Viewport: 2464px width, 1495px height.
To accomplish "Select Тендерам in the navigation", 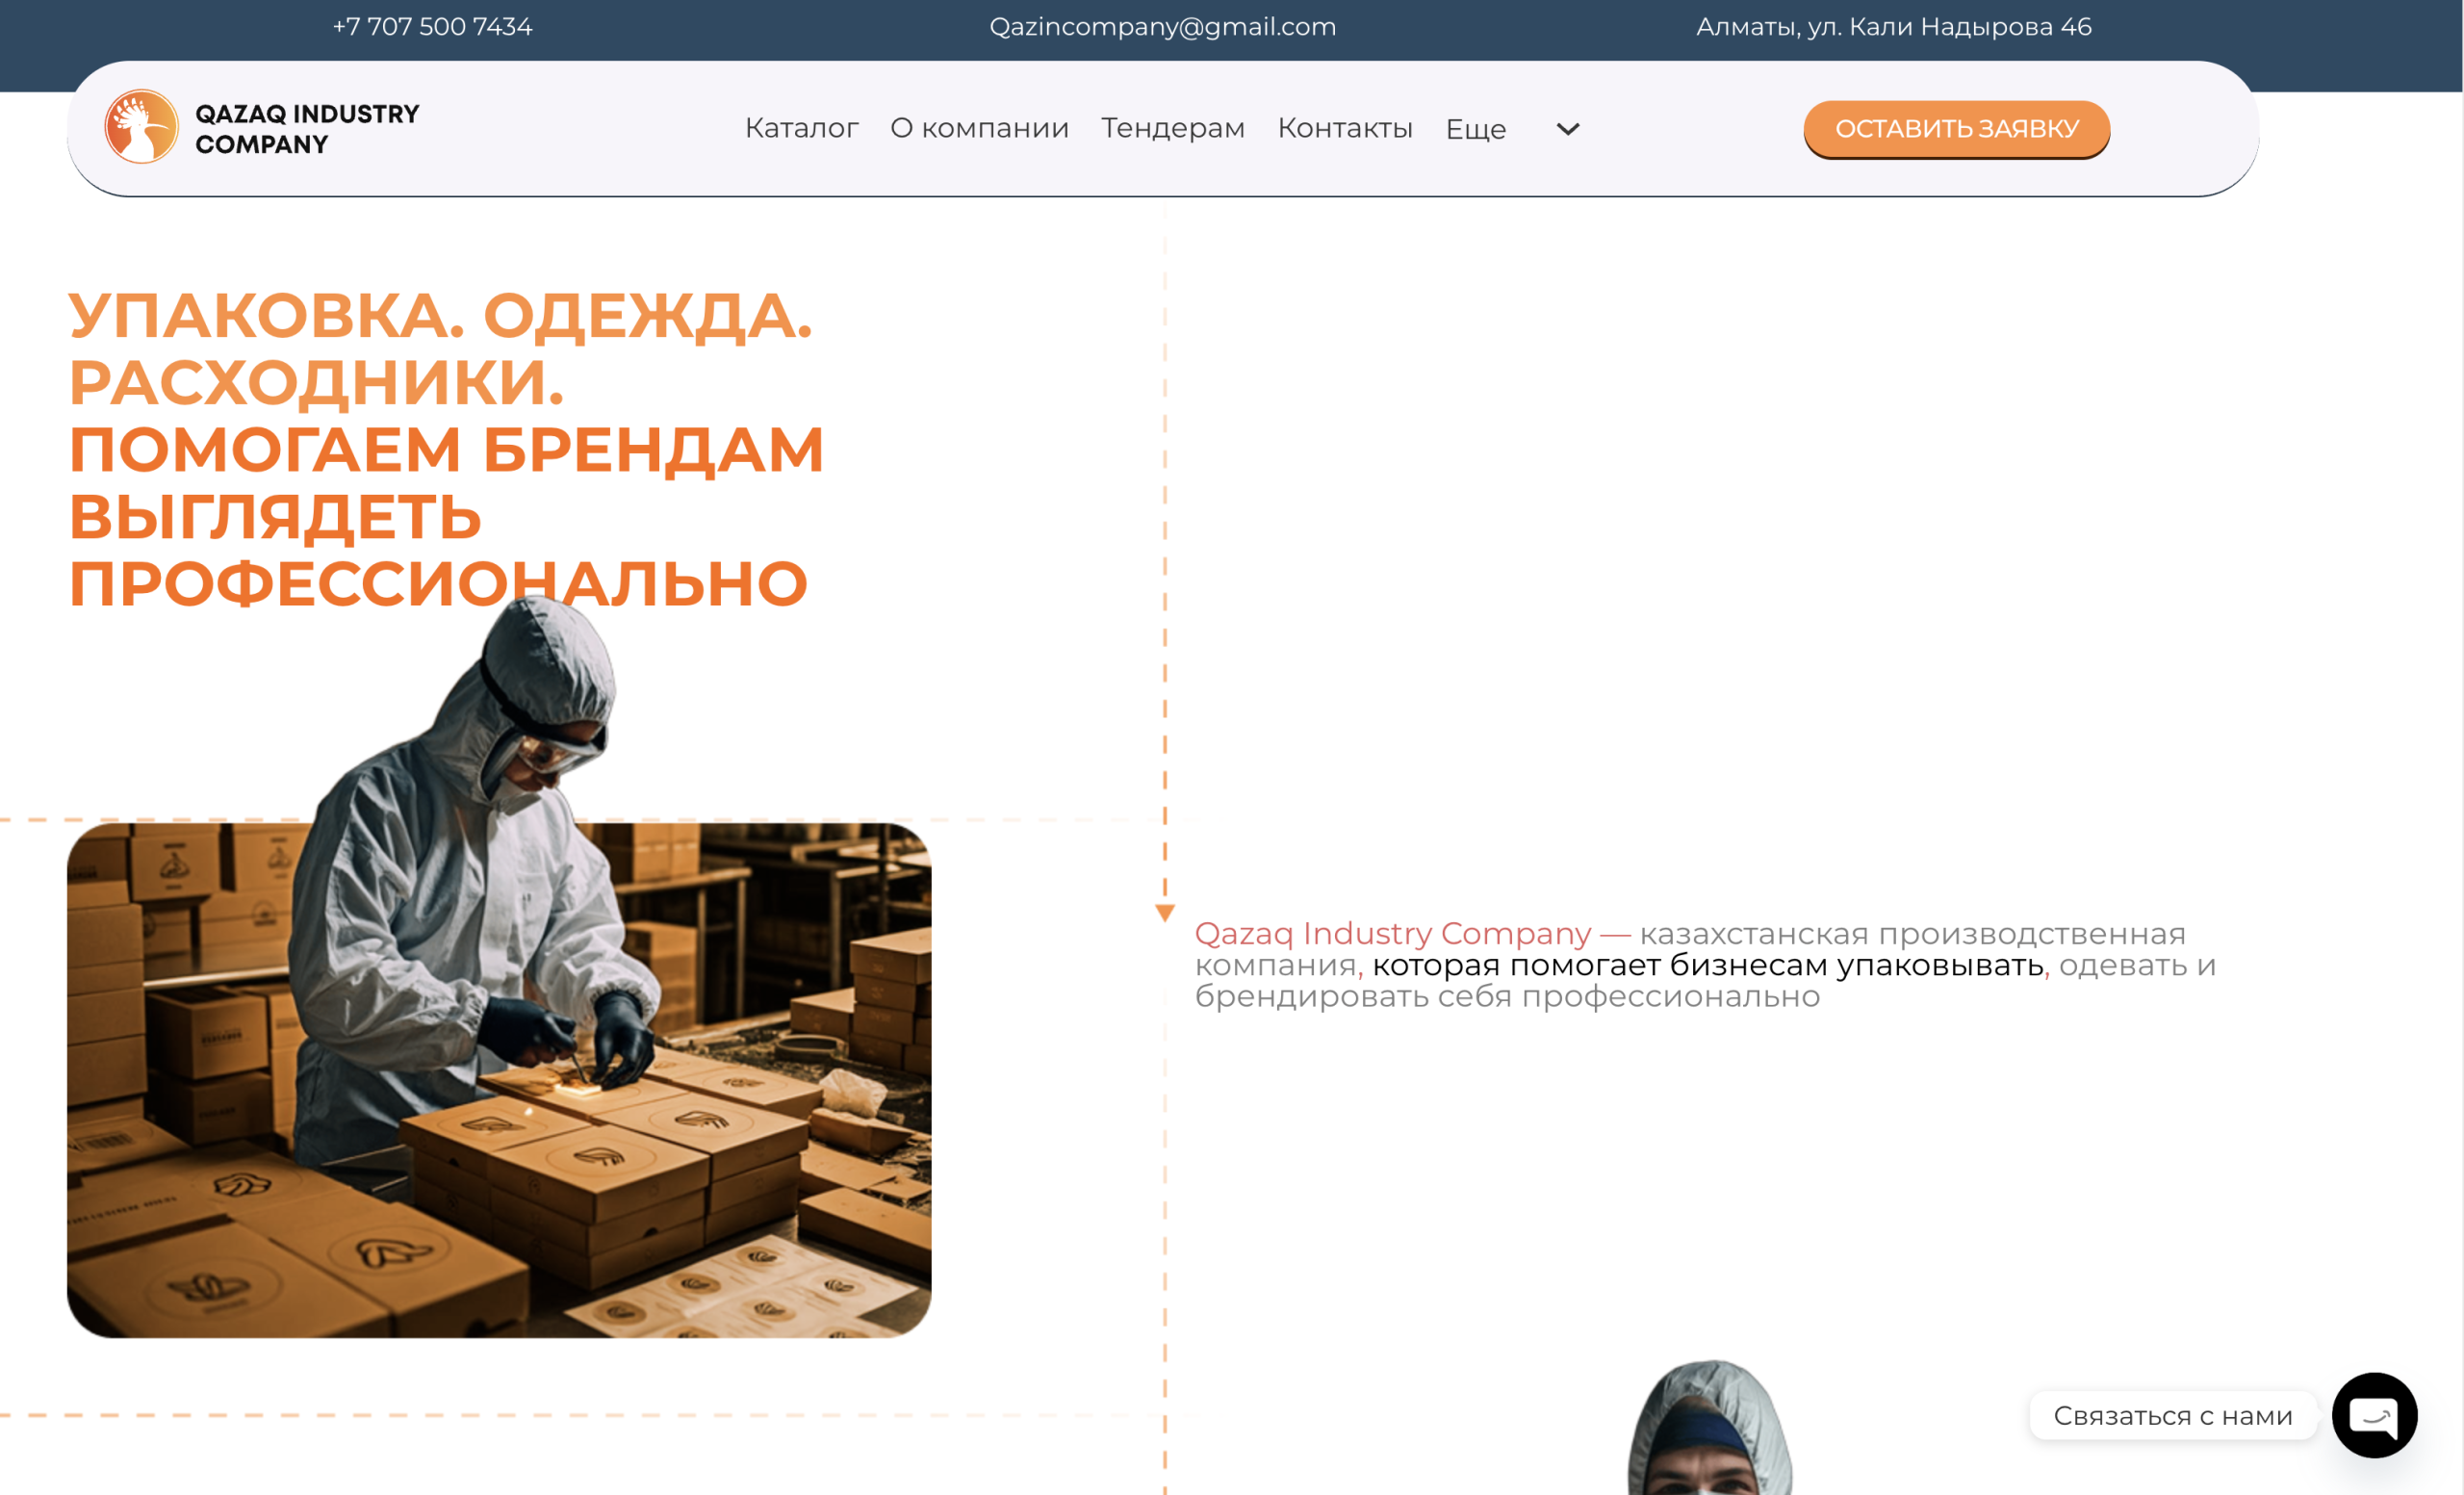I will point(1172,128).
